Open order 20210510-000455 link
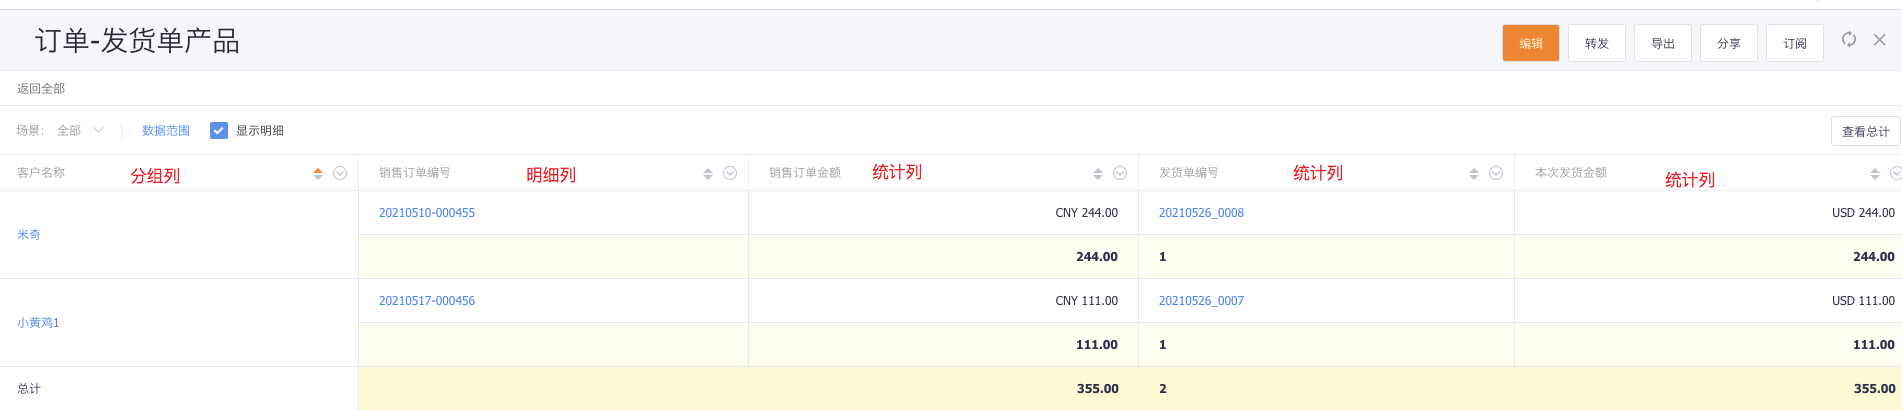1902x410 pixels. click(427, 213)
